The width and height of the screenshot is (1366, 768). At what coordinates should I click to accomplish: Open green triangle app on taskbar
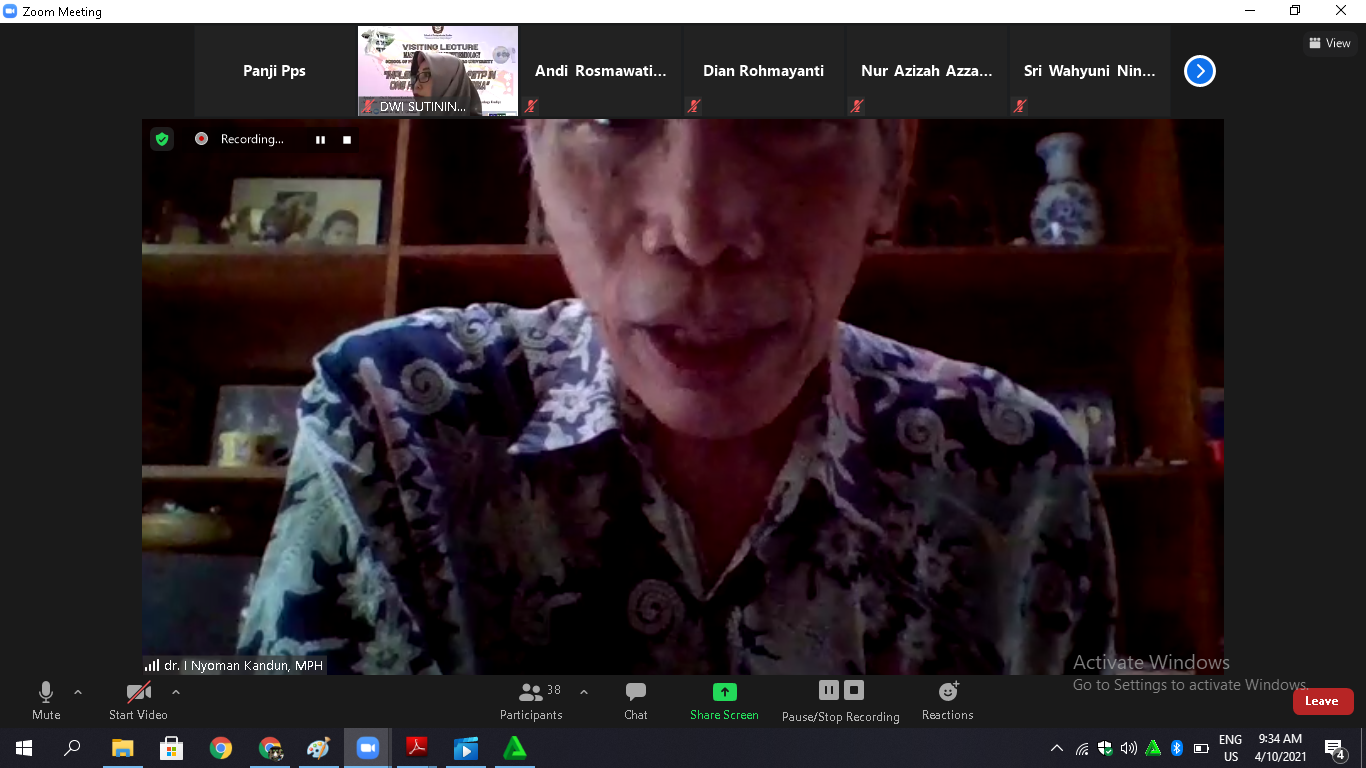514,748
